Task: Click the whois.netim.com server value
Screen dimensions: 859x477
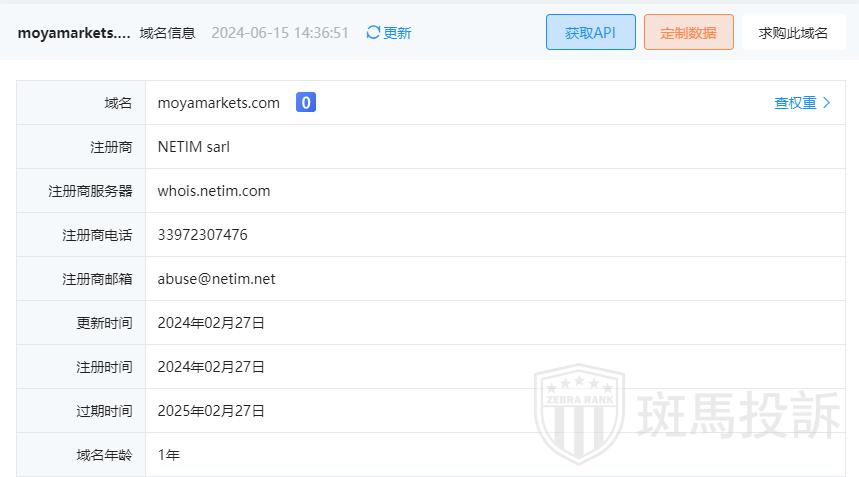Action: (x=214, y=190)
